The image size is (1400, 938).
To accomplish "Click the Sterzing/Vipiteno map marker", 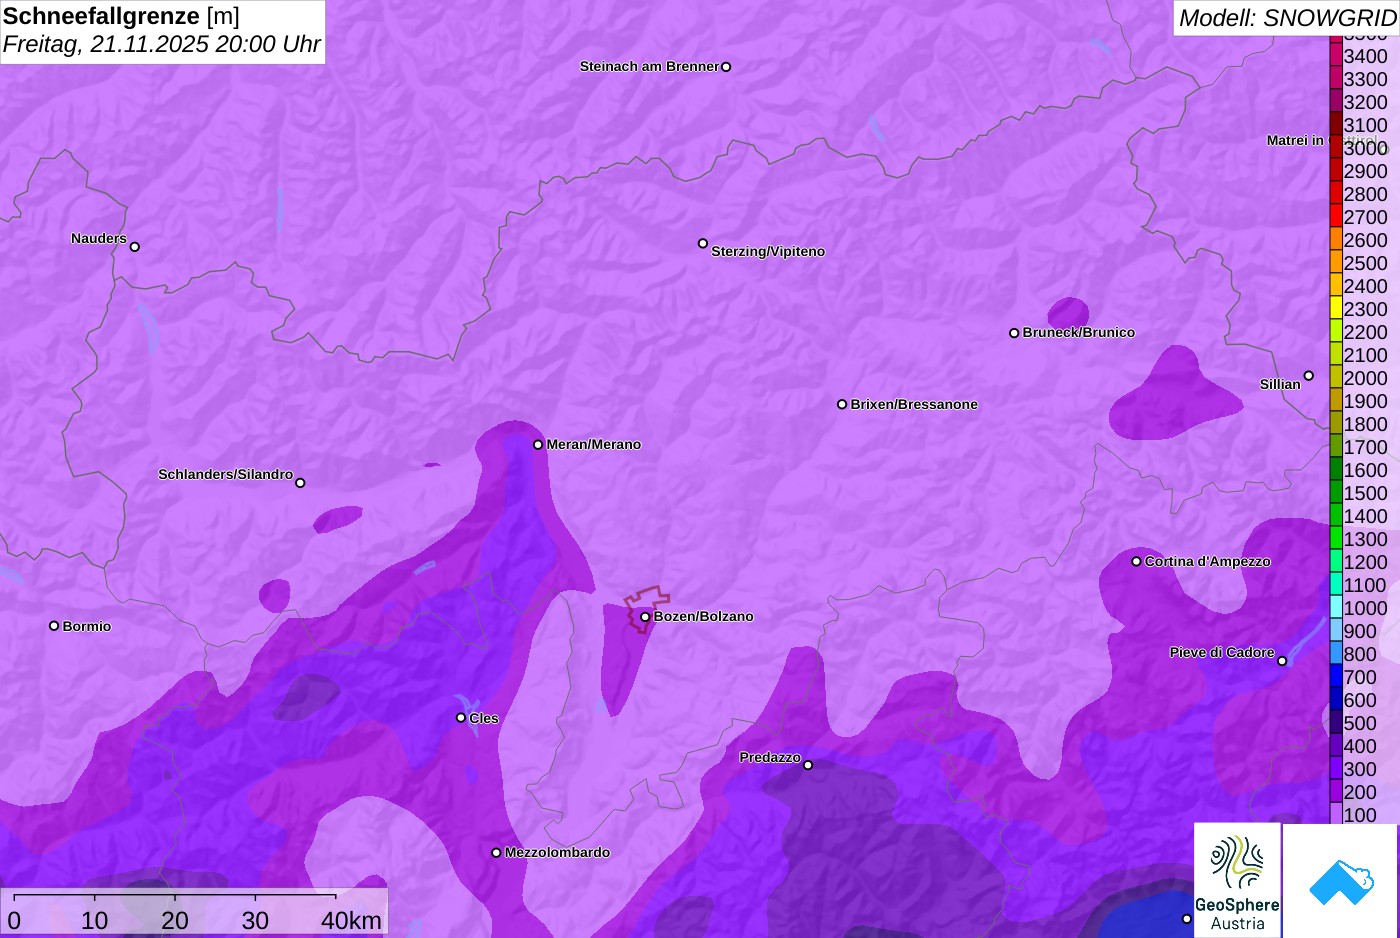I will [x=703, y=243].
